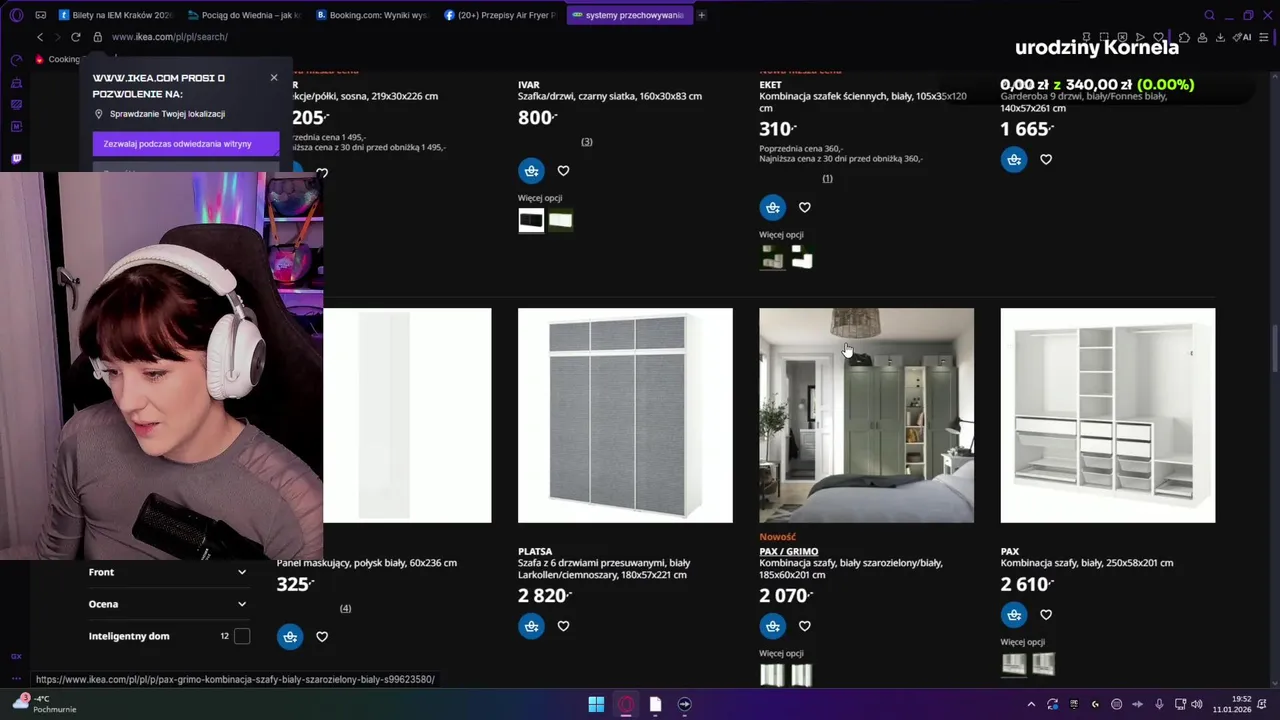Favorite the IVAR cabinet with the heart
This screenshot has height=720, width=1280.
coord(563,171)
